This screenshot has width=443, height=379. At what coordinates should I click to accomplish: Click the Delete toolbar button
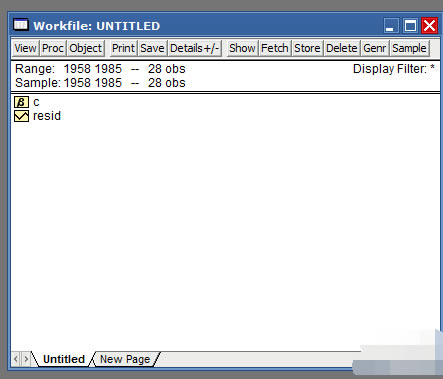[x=342, y=48]
